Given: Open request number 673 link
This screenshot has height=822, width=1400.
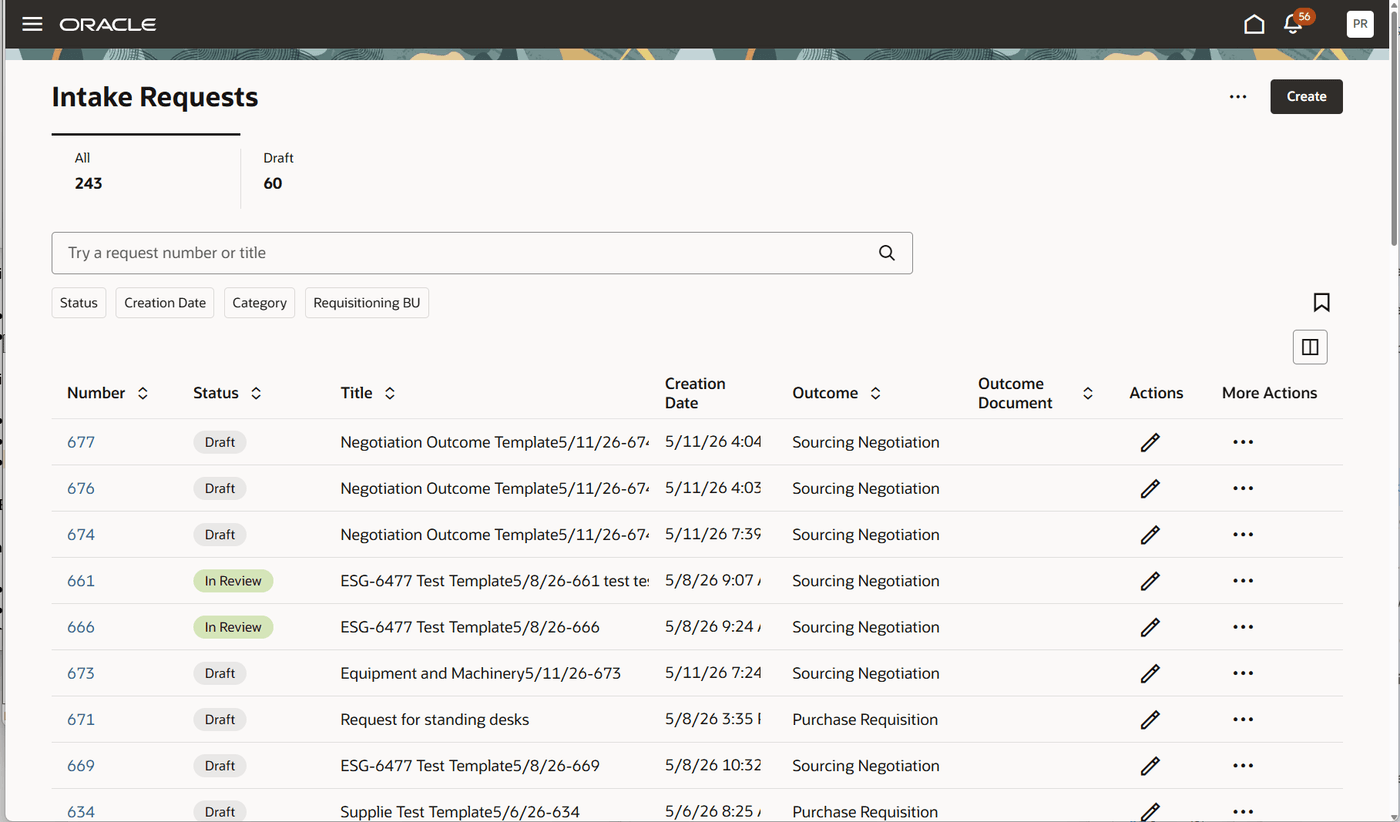Looking at the screenshot, I should (81, 673).
